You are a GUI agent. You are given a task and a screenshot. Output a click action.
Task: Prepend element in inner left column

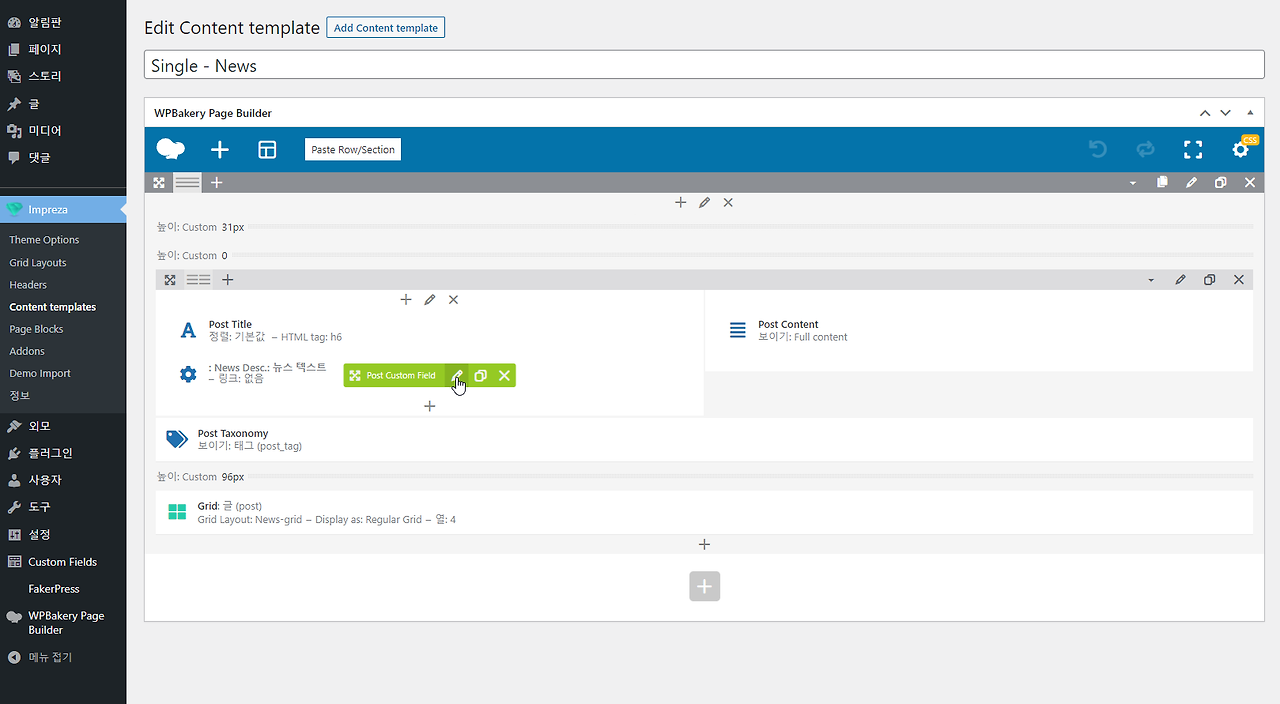click(x=406, y=299)
